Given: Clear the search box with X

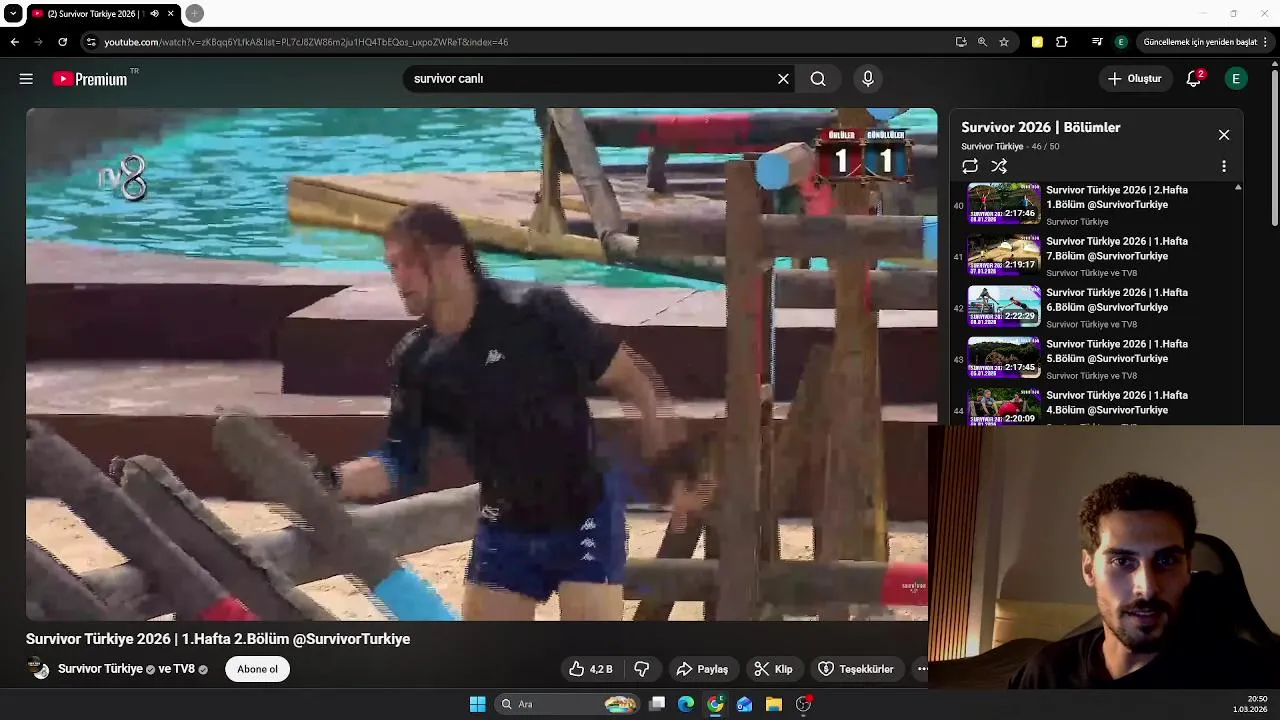Looking at the screenshot, I should [783, 79].
